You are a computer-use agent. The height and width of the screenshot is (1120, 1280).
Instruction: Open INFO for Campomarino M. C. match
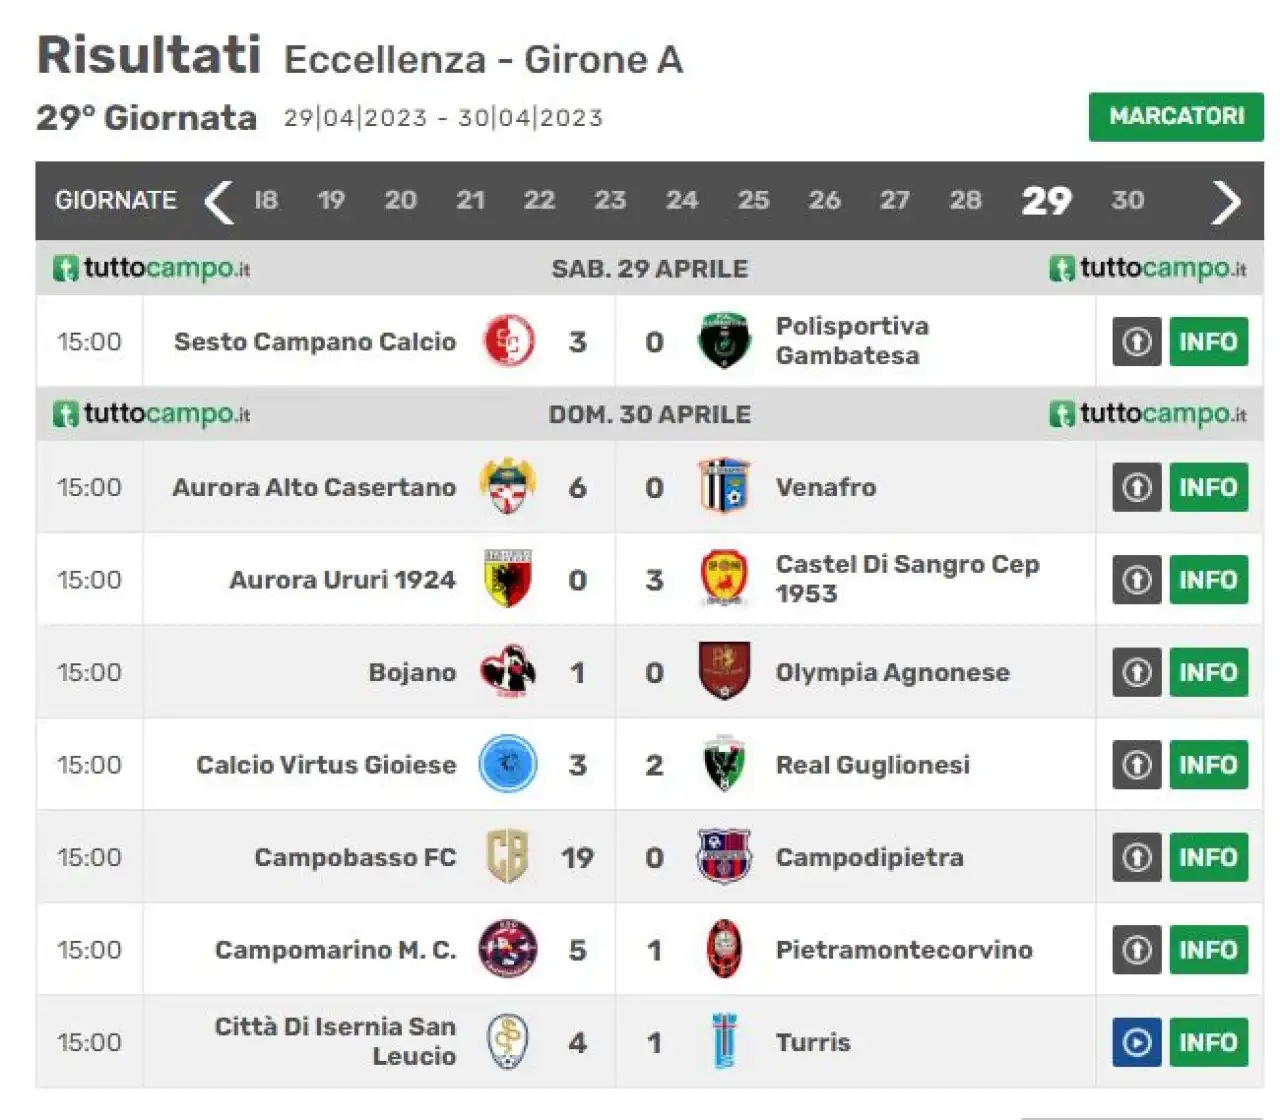tap(1208, 950)
